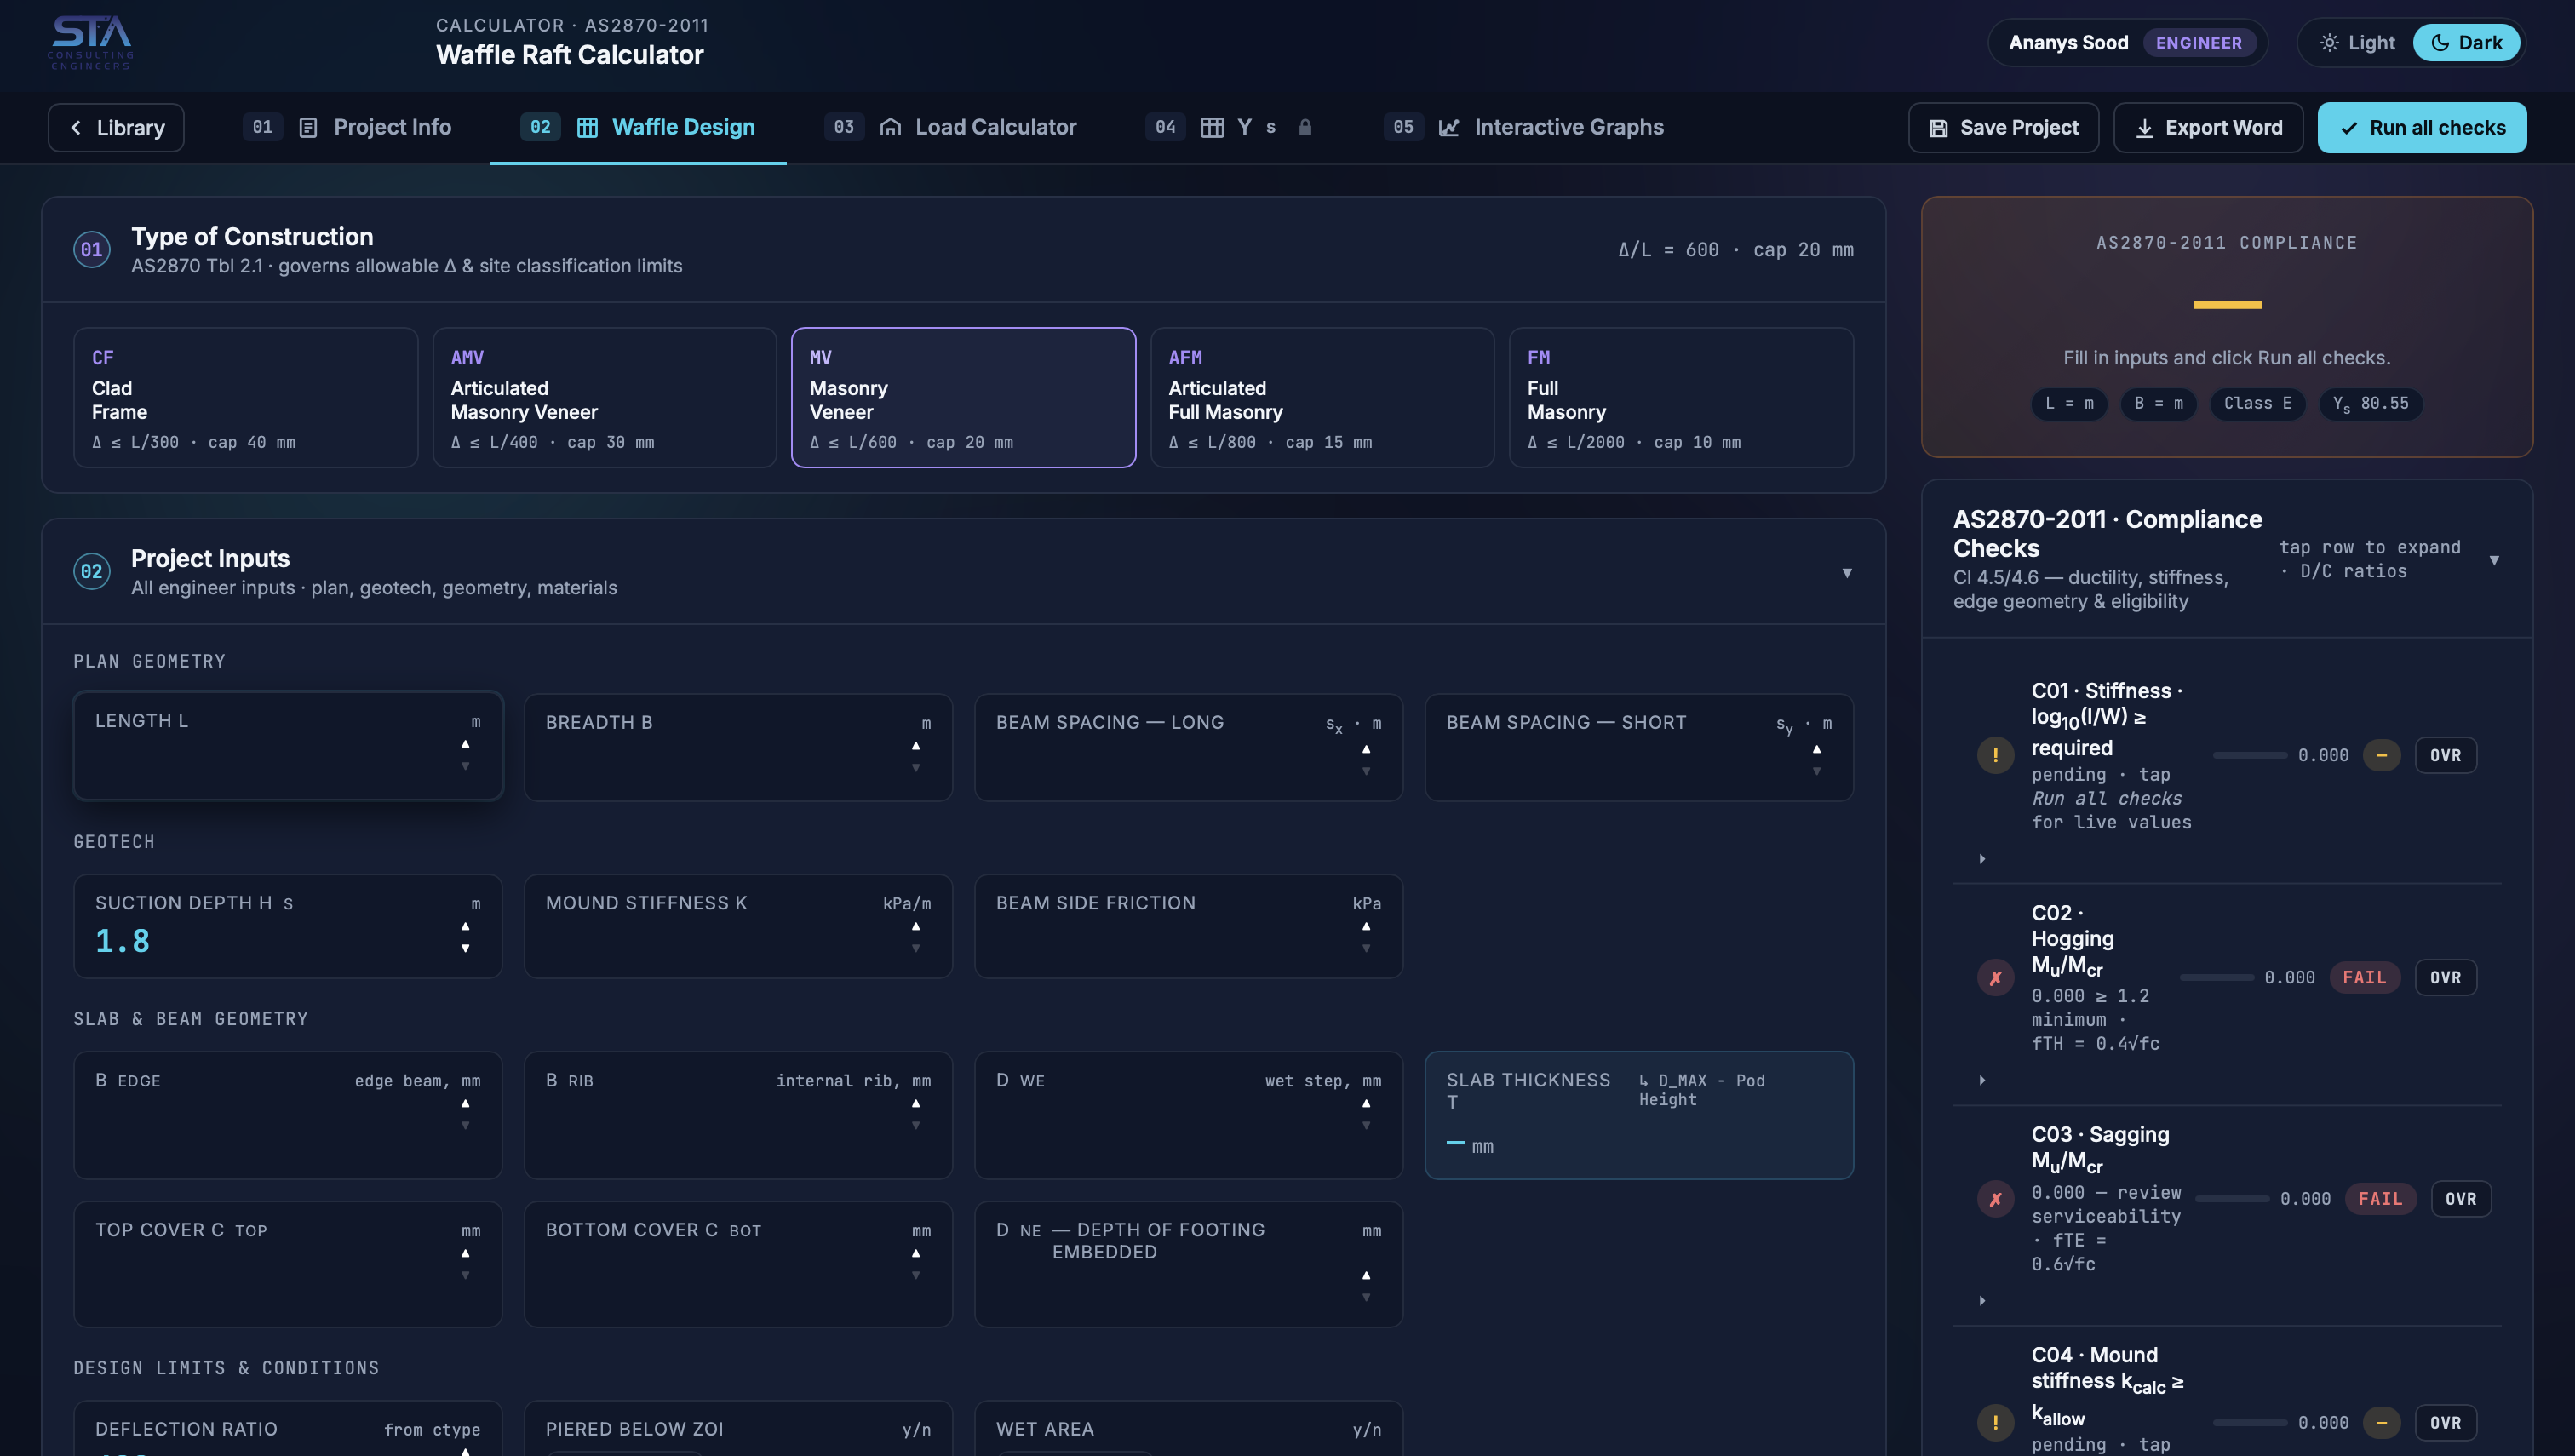The image size is (2575, 1456).
Task: Click the C04 Mound stiffness warning icon
Action: point(1995,1423)
